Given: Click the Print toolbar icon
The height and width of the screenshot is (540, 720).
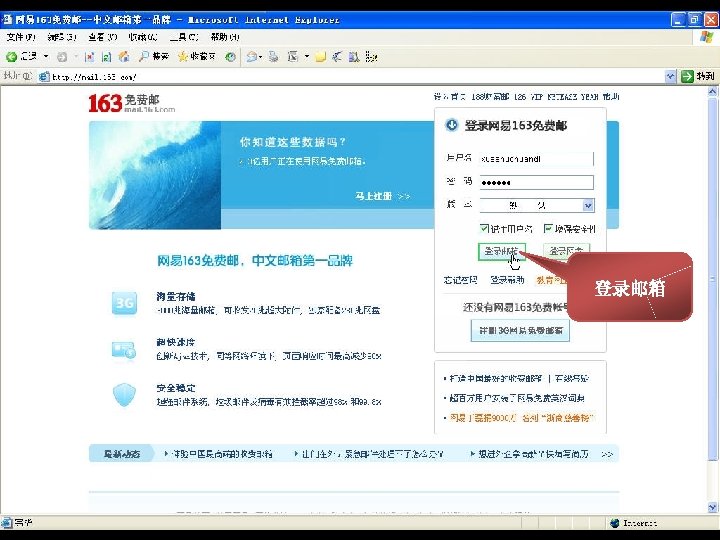Looking at the screenshot, I should click(x=273, y=56).
